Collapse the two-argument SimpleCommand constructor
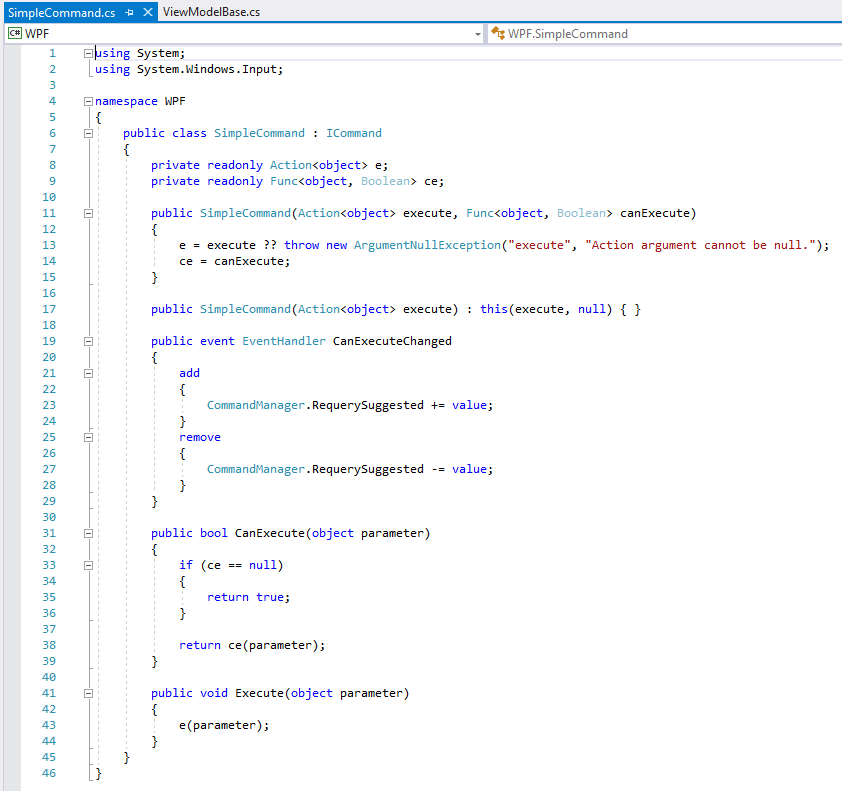The width and height of the screenshot is (842, 791). pyautogui.click(x=89, y=213)
